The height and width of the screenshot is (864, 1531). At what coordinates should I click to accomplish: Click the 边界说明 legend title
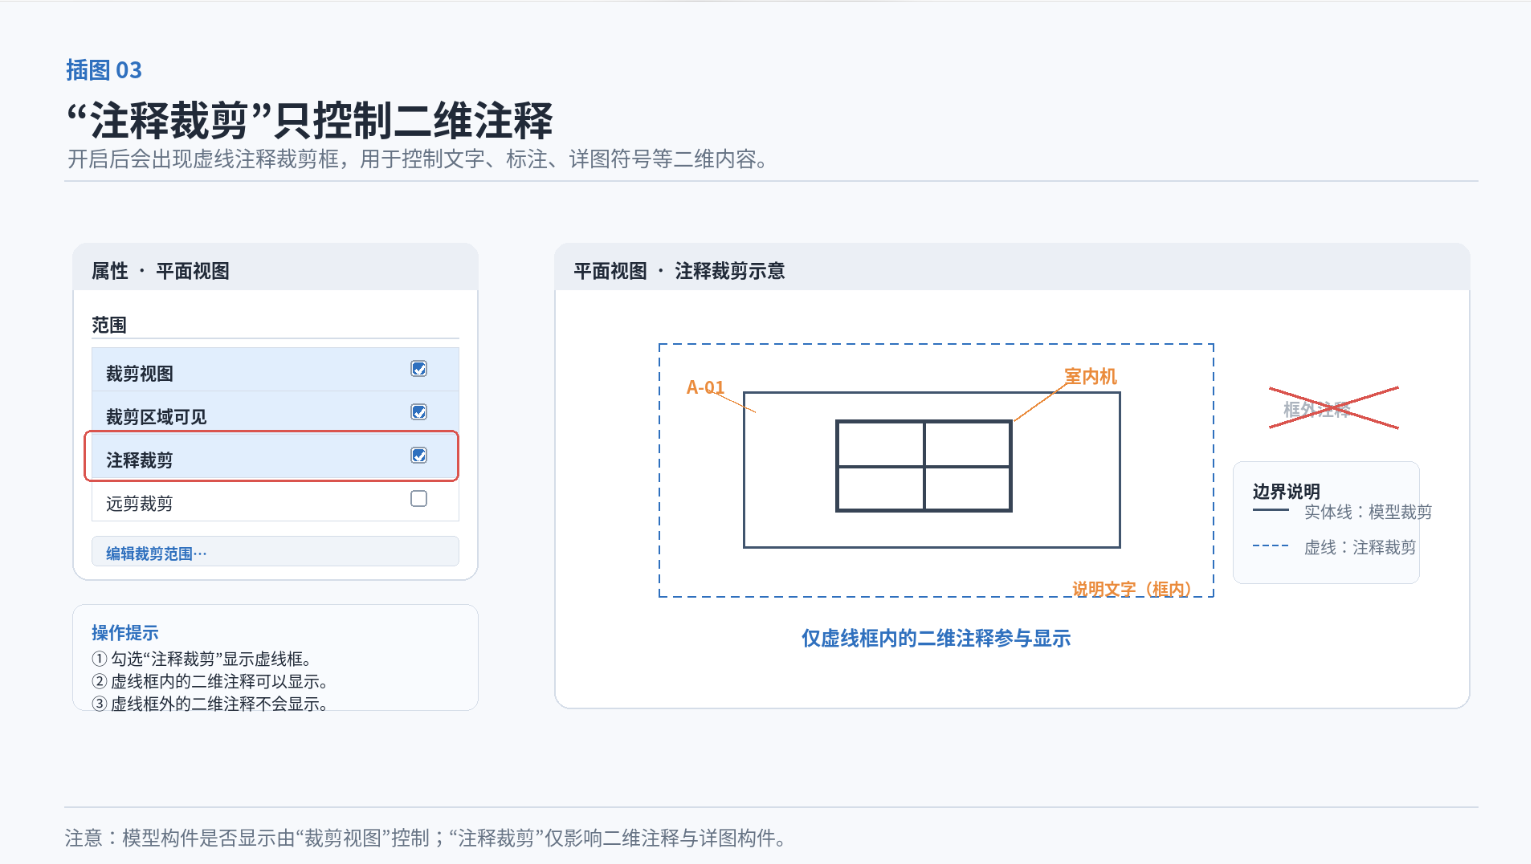tap(1286, 492)
